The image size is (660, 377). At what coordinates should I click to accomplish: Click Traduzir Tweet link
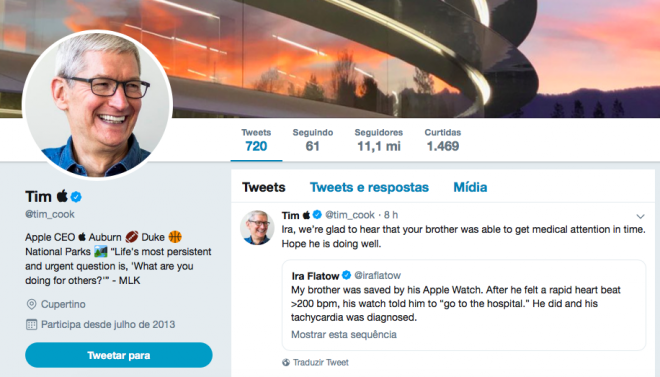(x=321, y=362)
